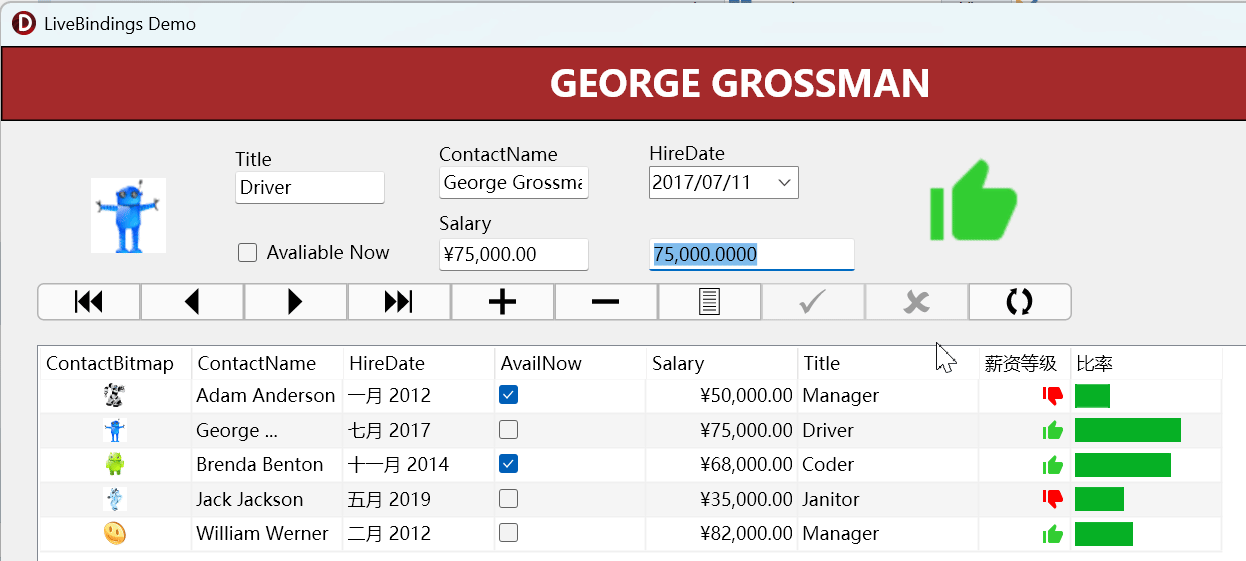The width and height of the screenshot is (1246, 561).
Task: Click the next record arrow button
Action: tap(295, 302)
